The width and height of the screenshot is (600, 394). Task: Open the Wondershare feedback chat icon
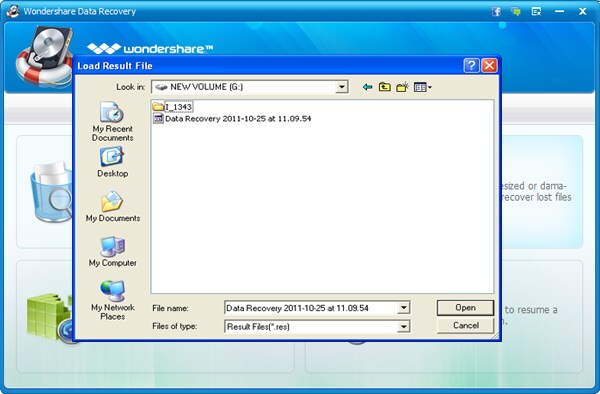pos(516,11)
